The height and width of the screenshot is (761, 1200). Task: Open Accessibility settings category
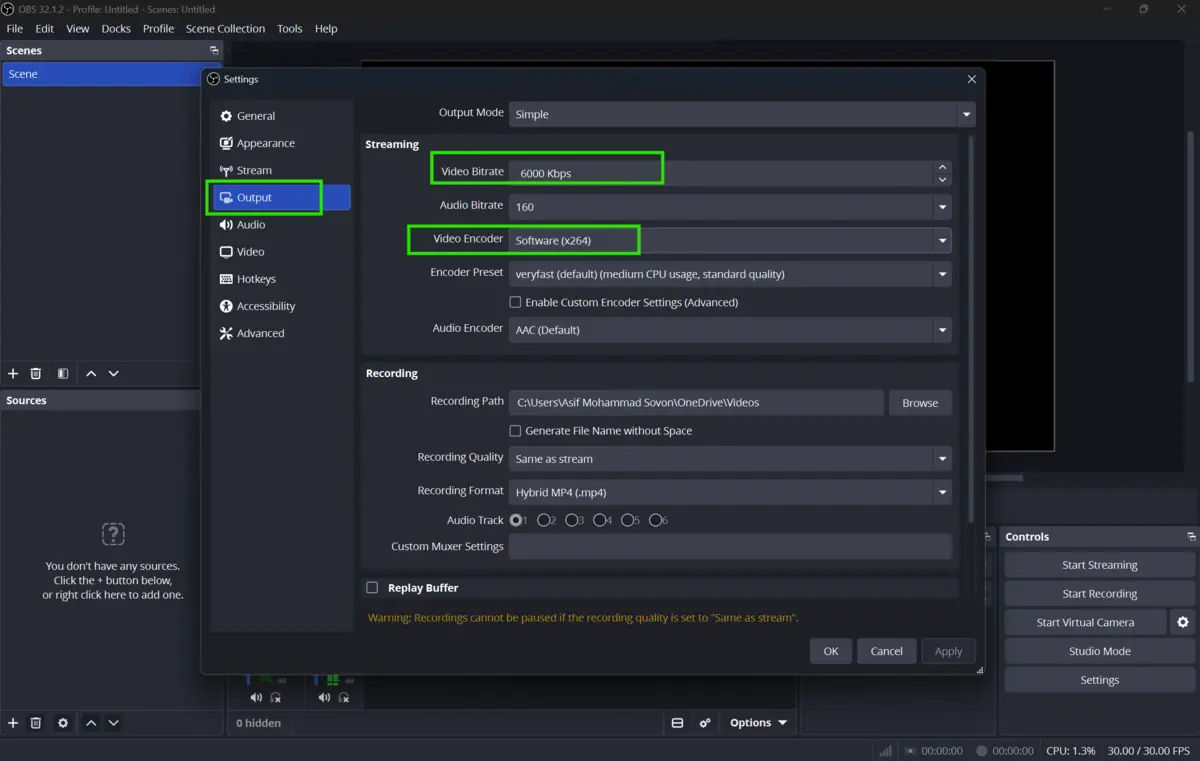click(281, 306)
